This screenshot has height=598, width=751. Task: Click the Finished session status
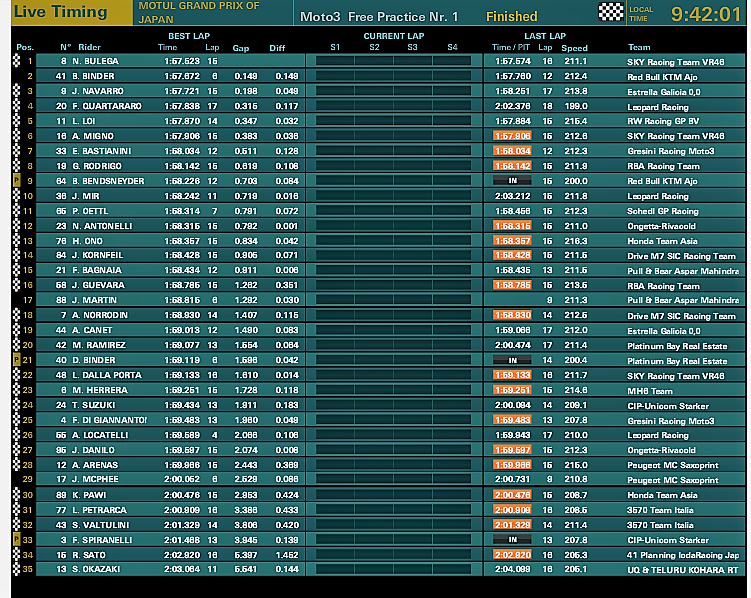[x=512, y=17]
